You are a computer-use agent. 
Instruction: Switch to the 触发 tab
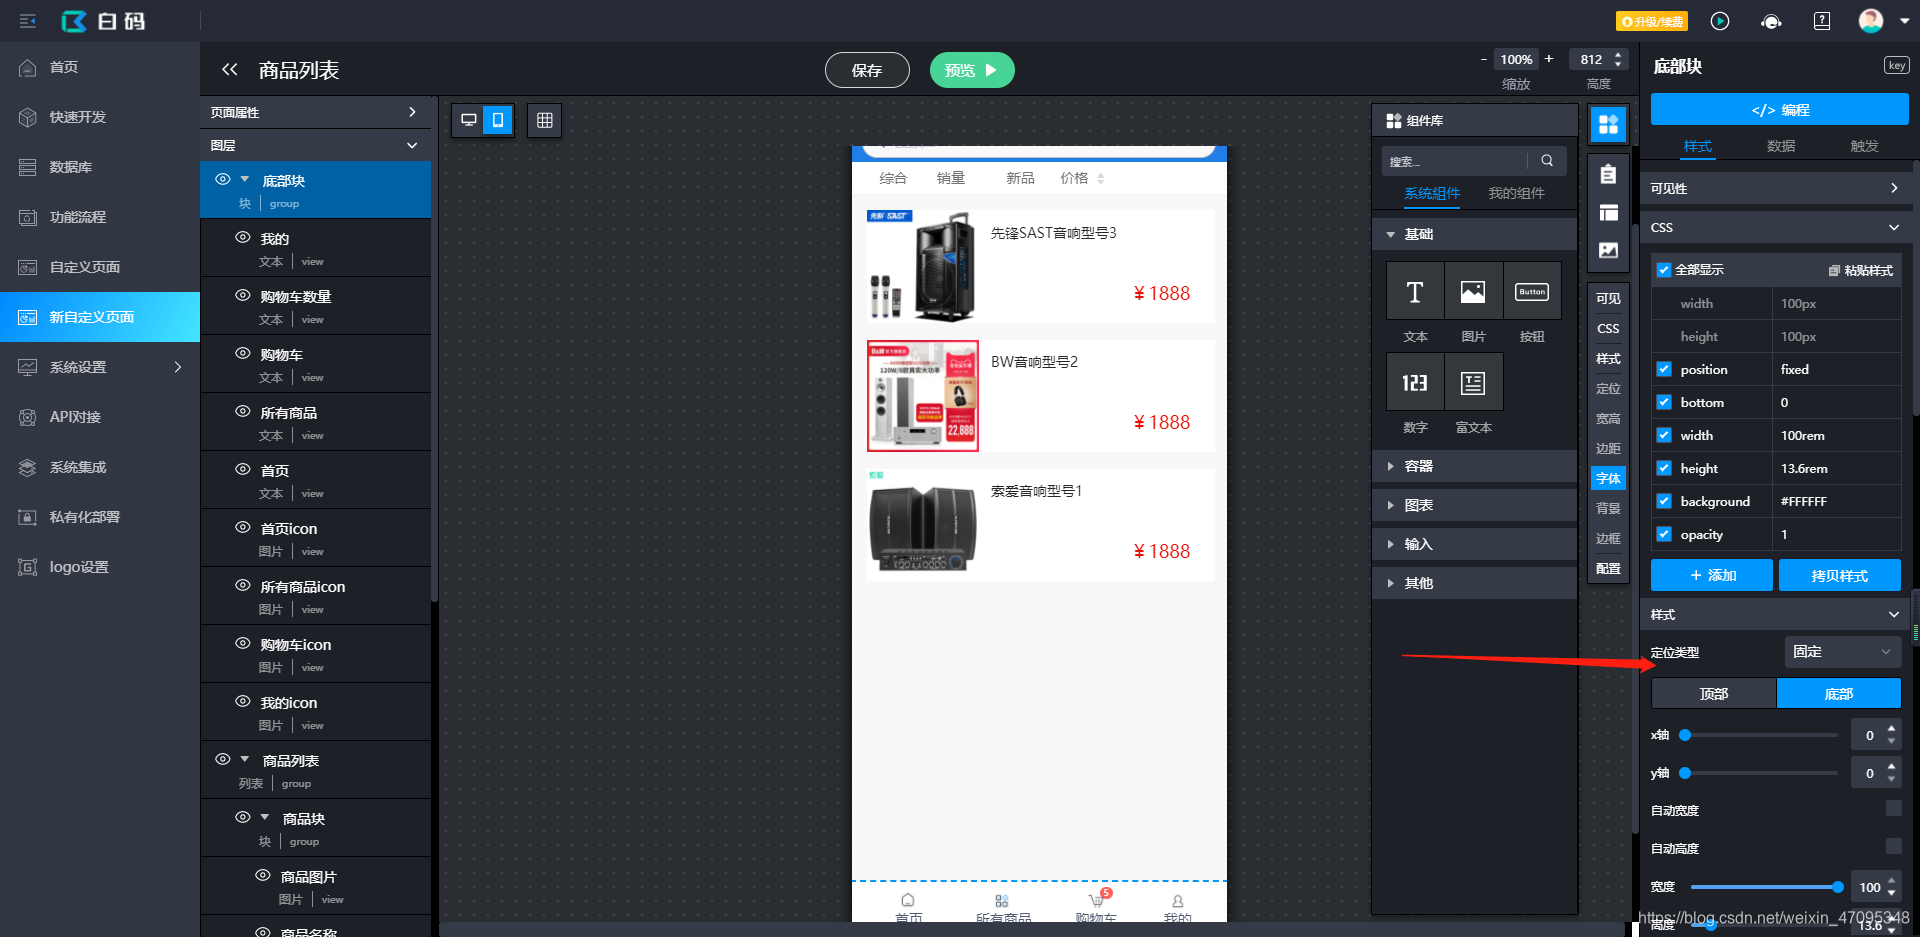(1863, 146)
